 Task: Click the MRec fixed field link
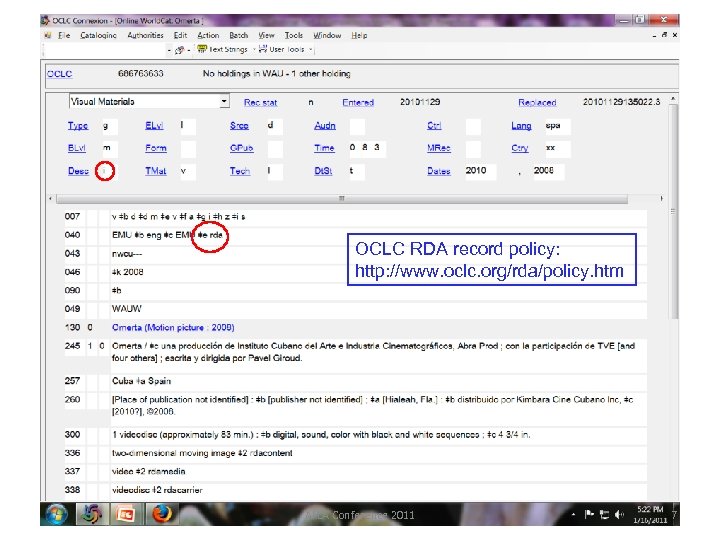[x=439, y=148]
